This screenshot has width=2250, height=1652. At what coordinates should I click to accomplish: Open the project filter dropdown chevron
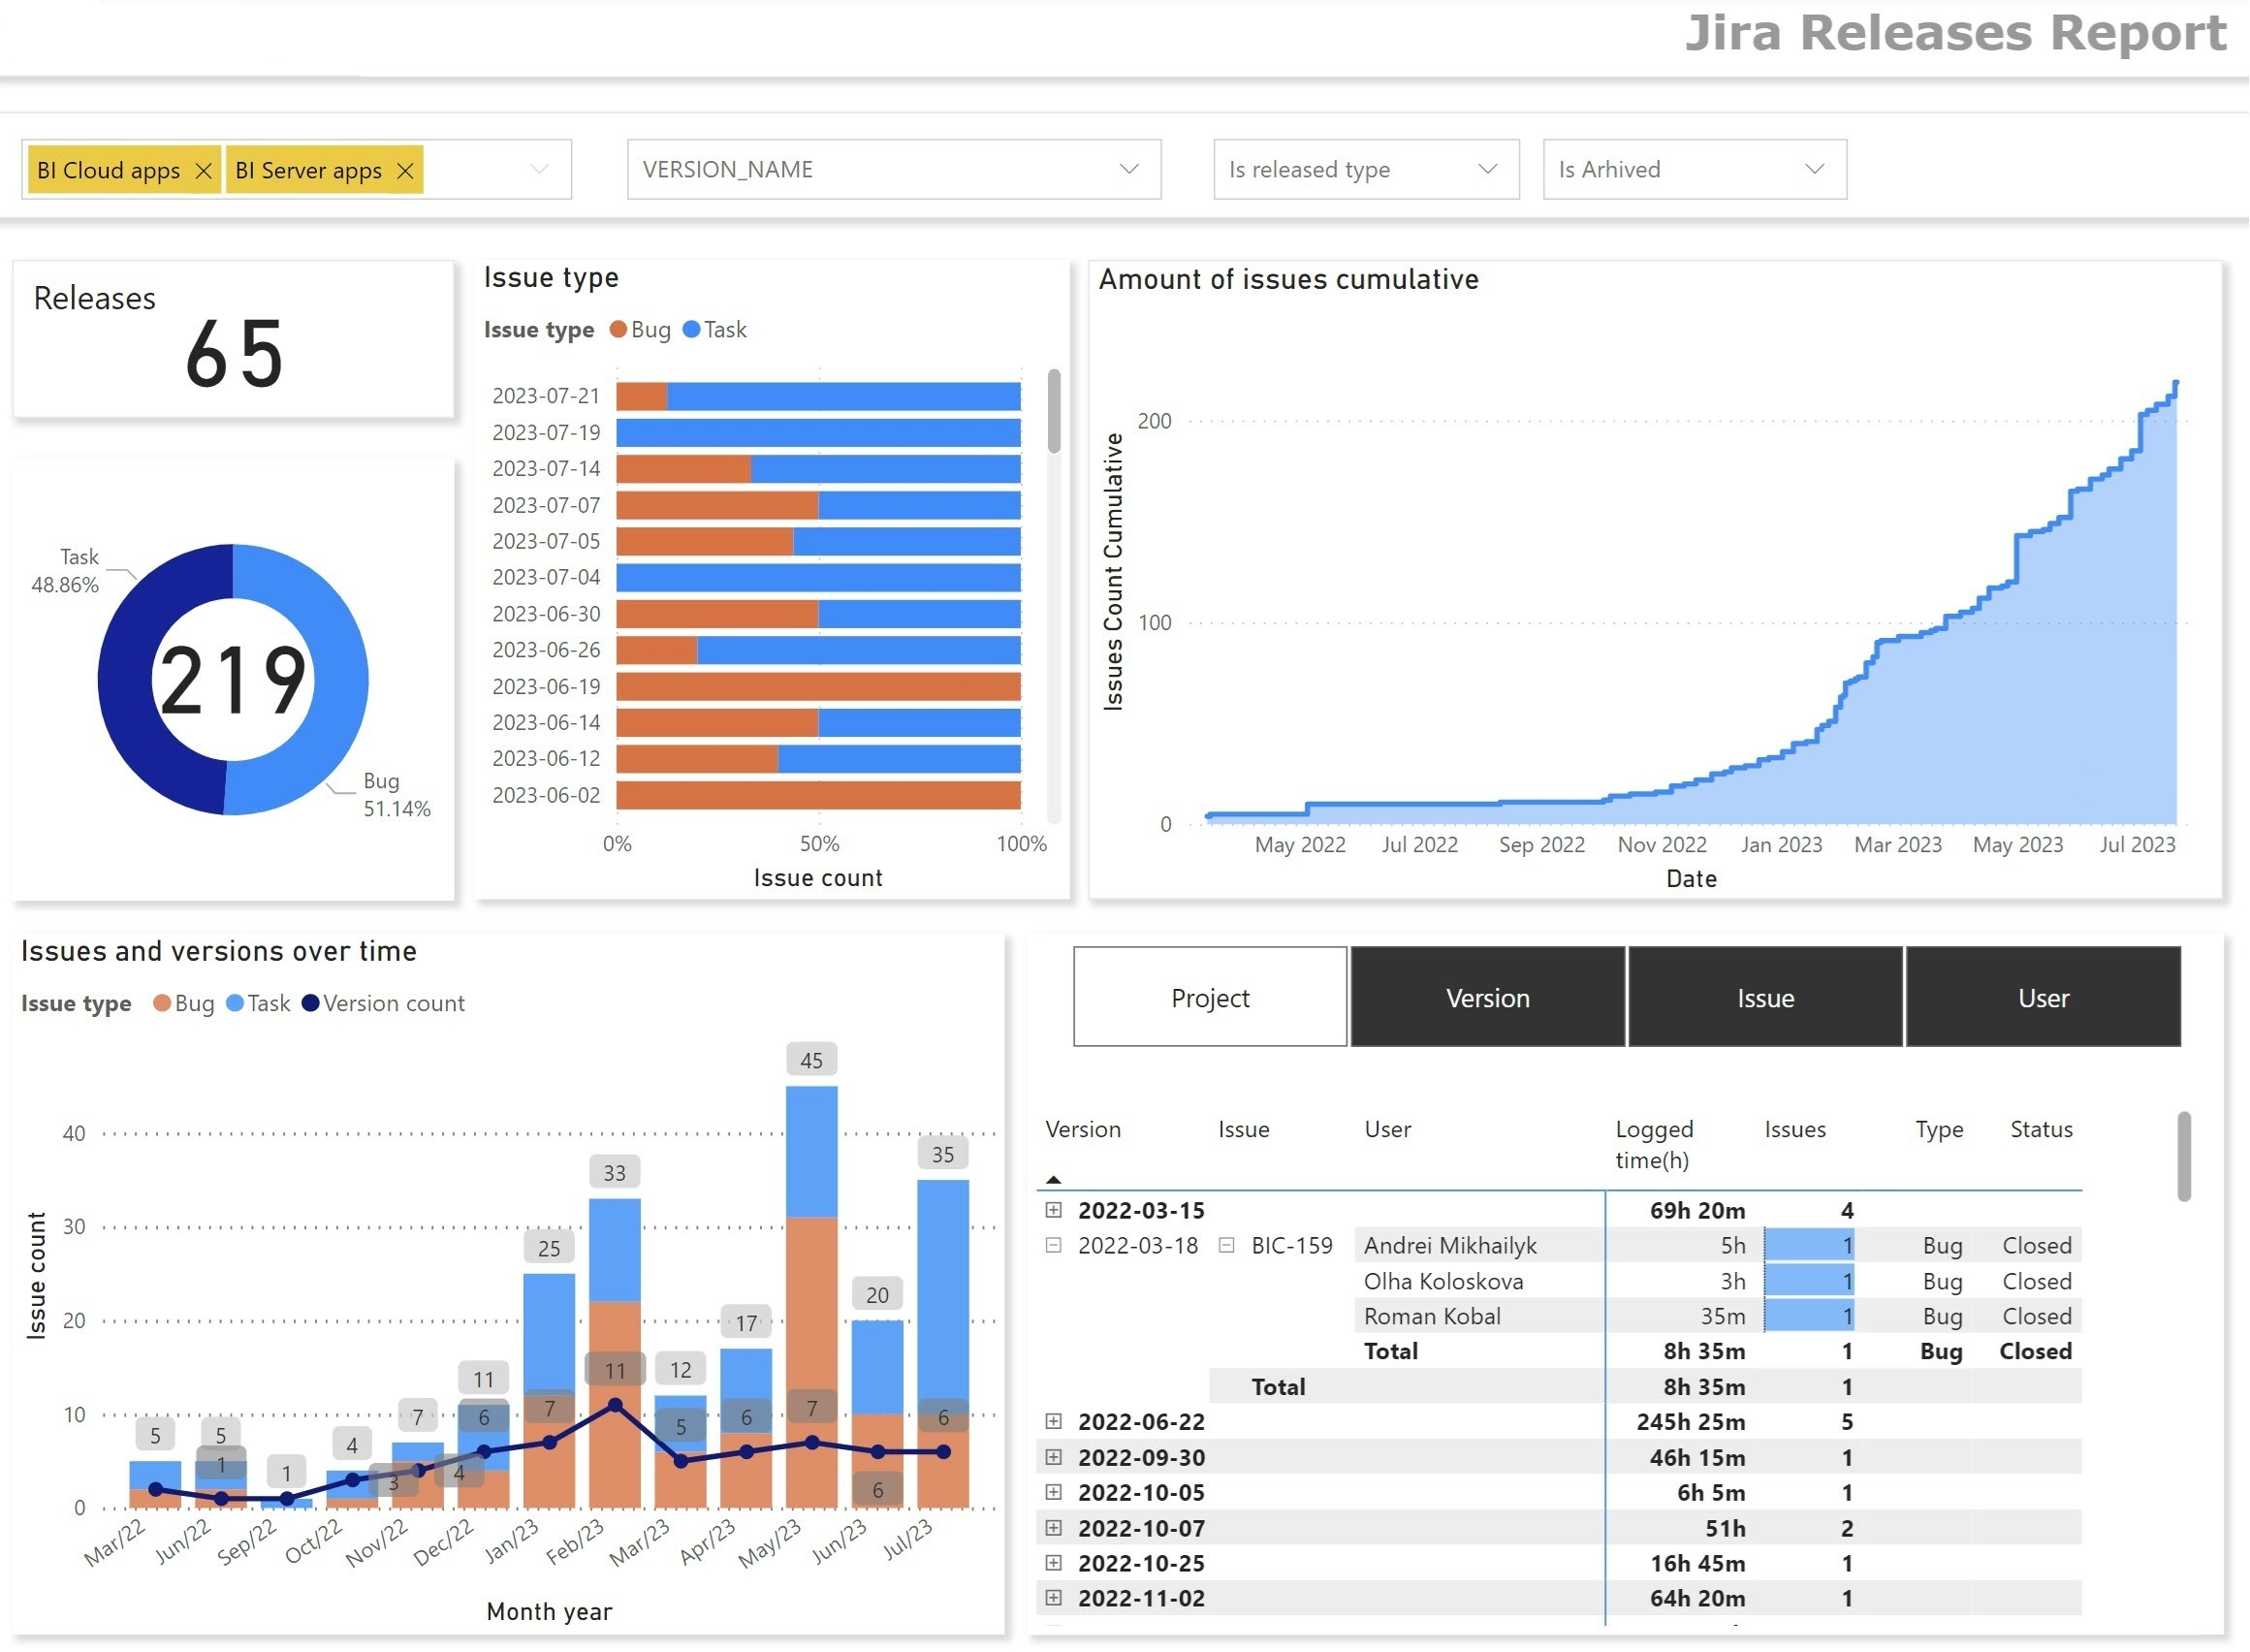[x=539, y=169]
